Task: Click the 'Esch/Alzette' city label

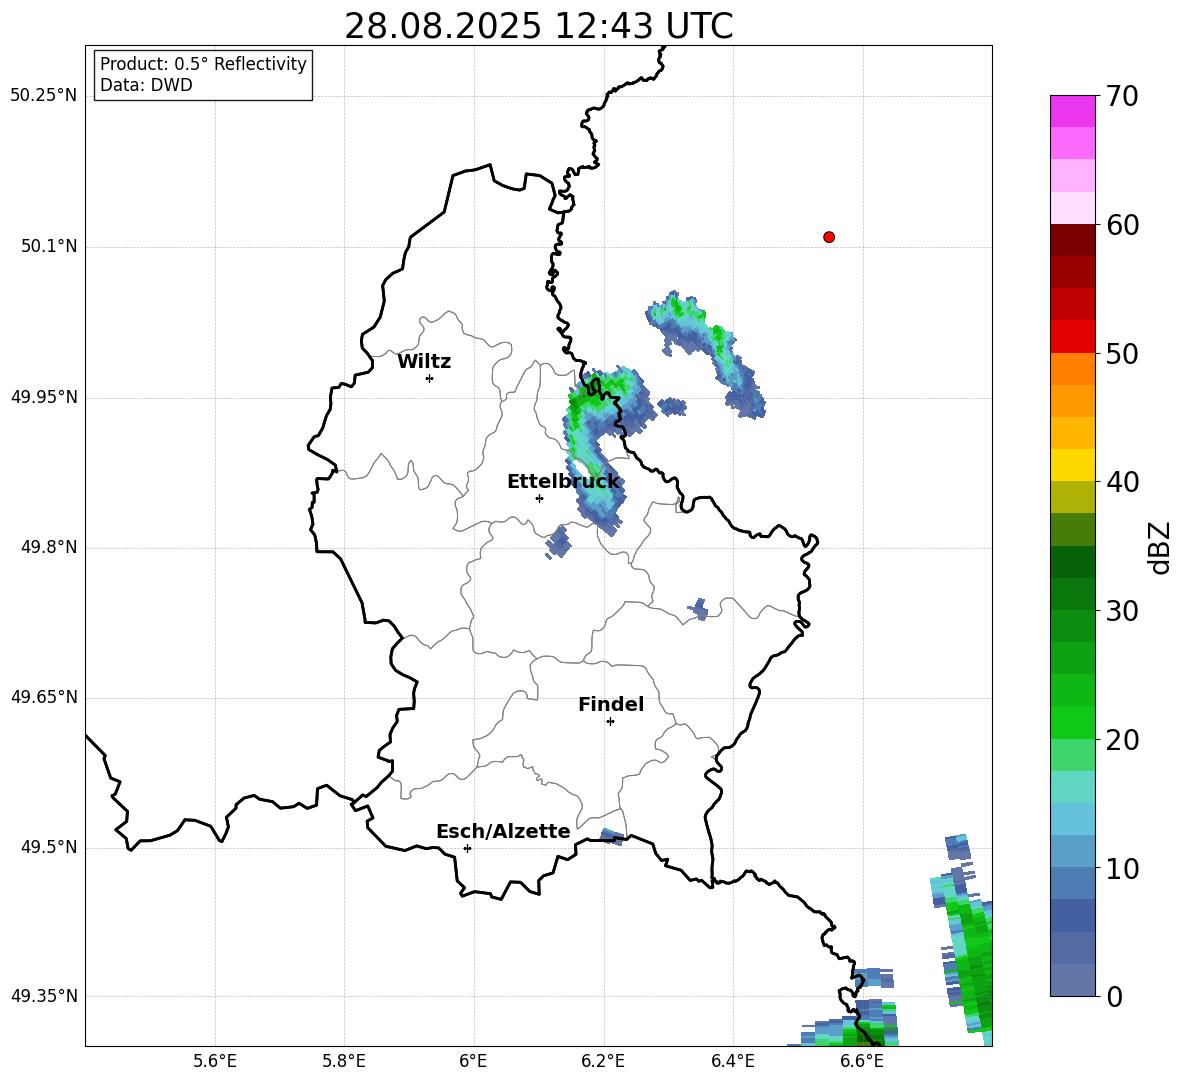Action: [503, 831]
